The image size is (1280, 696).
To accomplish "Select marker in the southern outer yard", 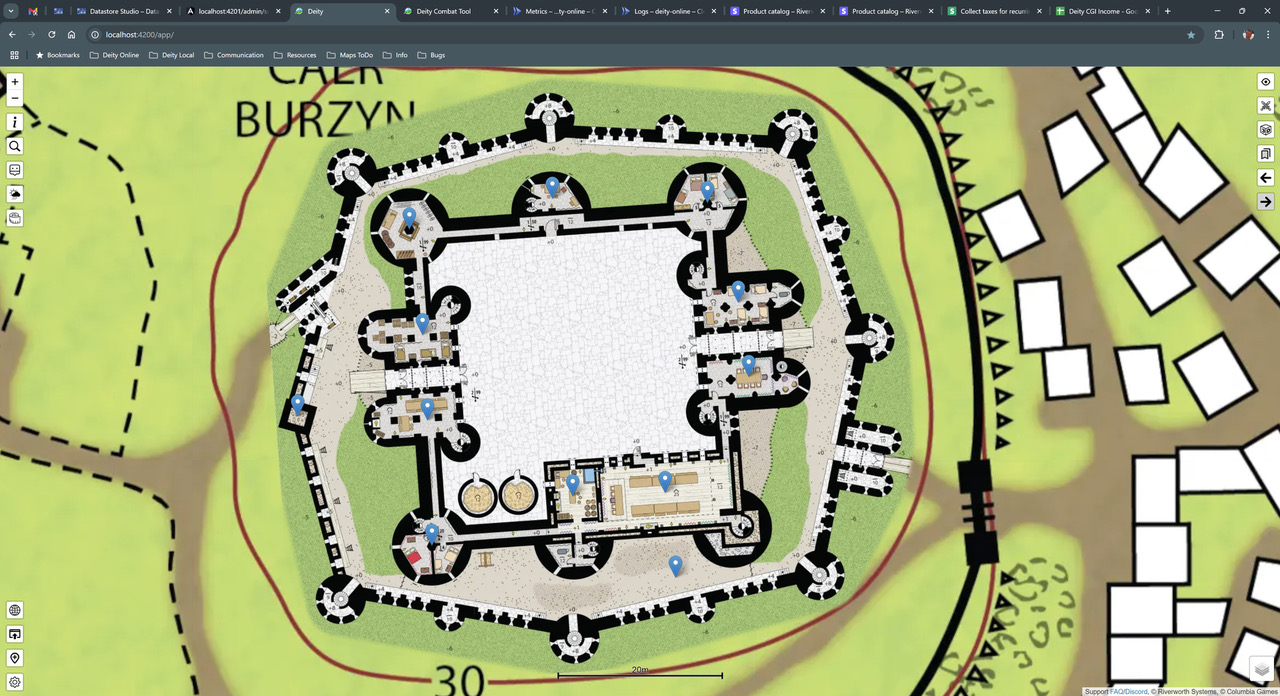I will pyautogui.click(x=675, y=566).
